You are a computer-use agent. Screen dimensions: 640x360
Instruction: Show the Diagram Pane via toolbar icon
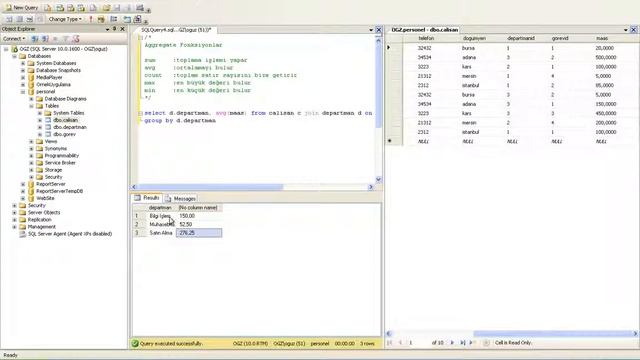[x=9, y=19]
